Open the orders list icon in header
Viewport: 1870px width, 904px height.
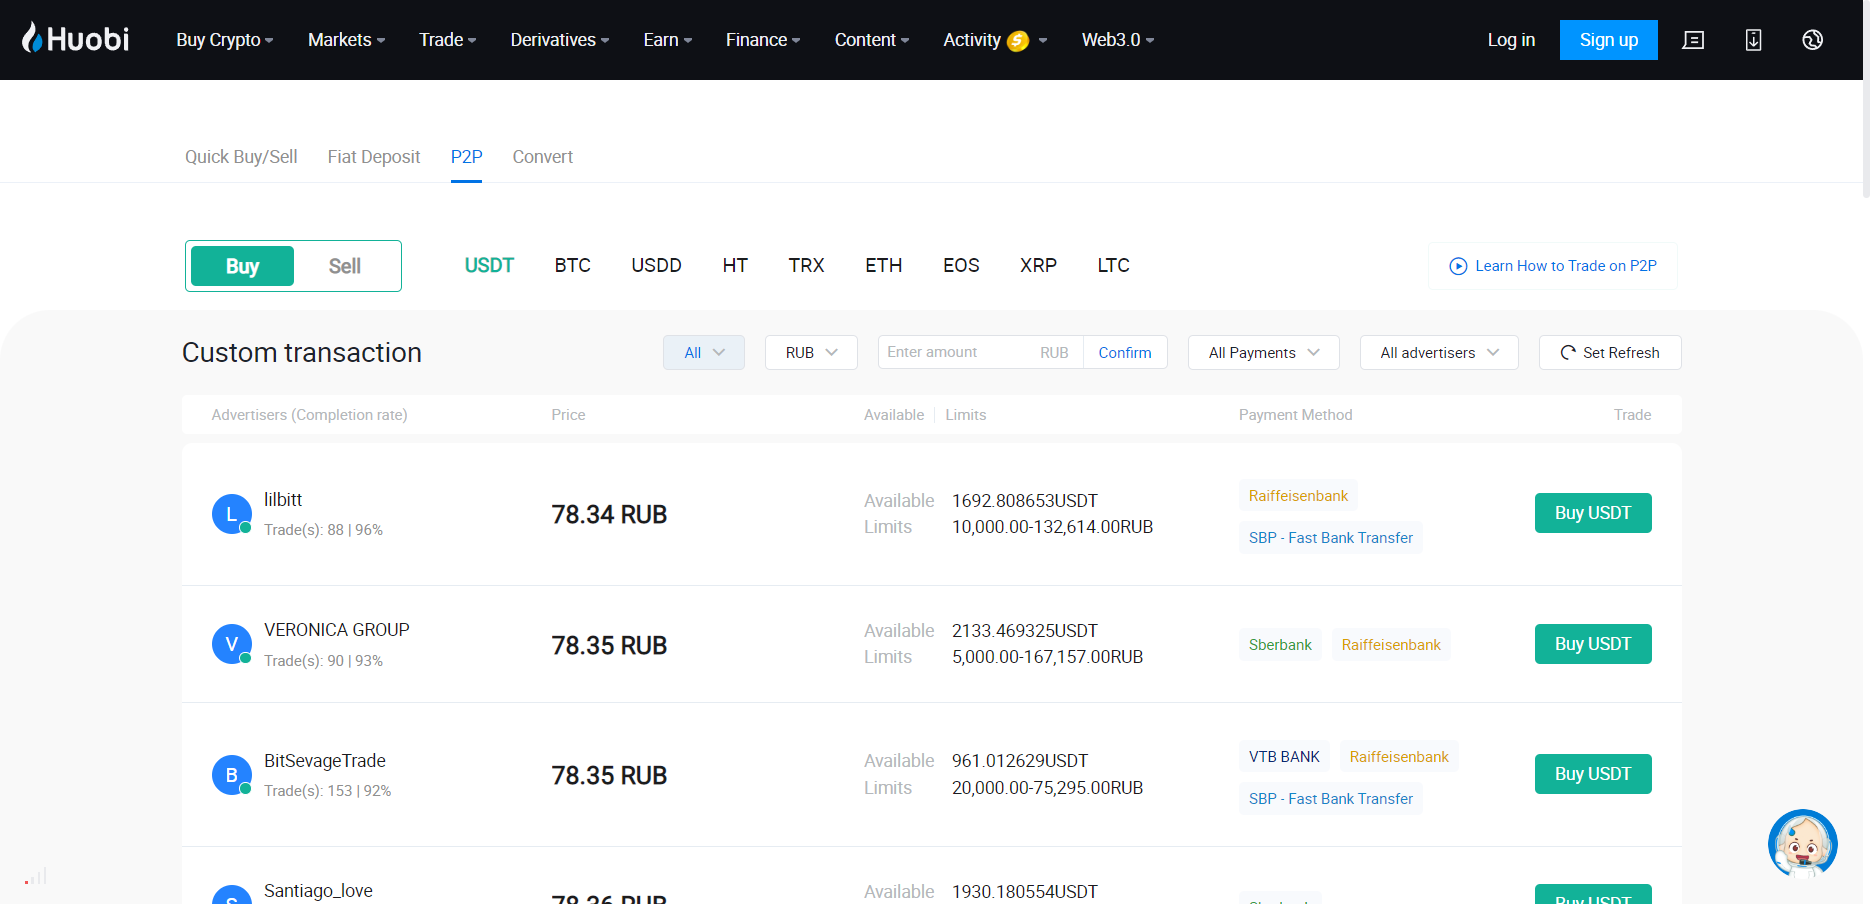pyautogui.click(x=1693, y=40)
